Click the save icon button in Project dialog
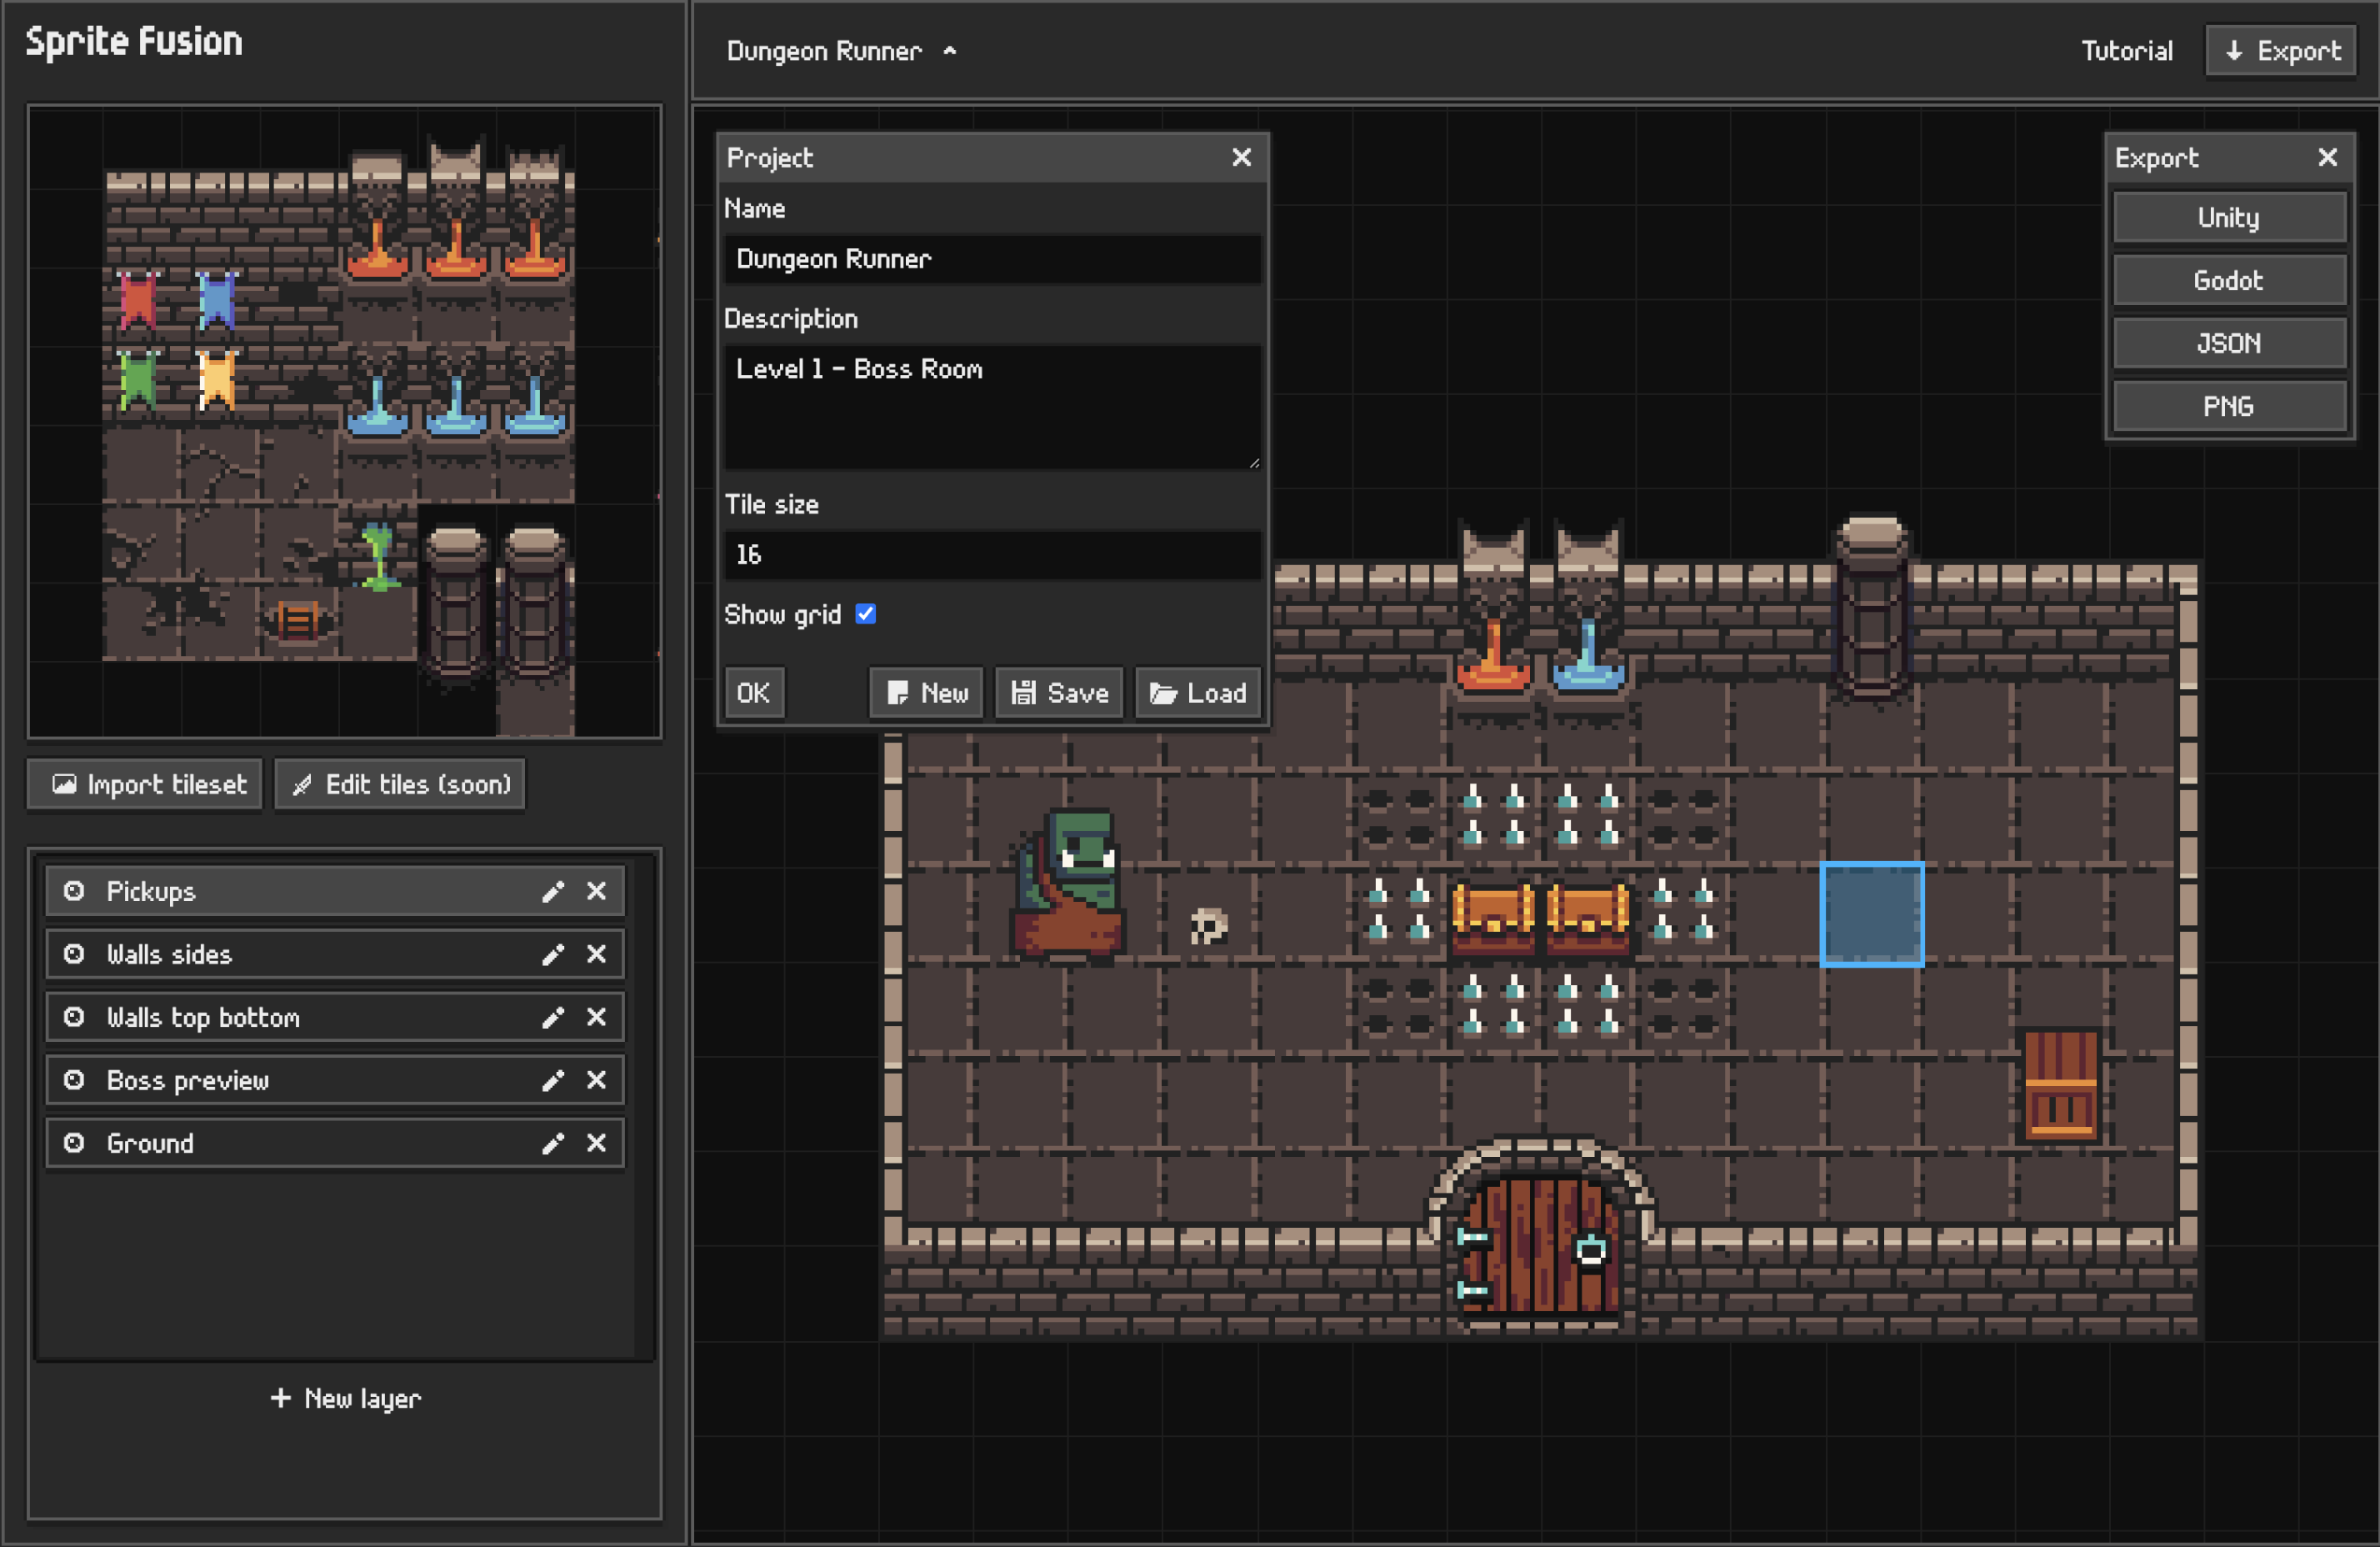The width and height of the screenshot is (2380, 1547). coord(1060,692)
